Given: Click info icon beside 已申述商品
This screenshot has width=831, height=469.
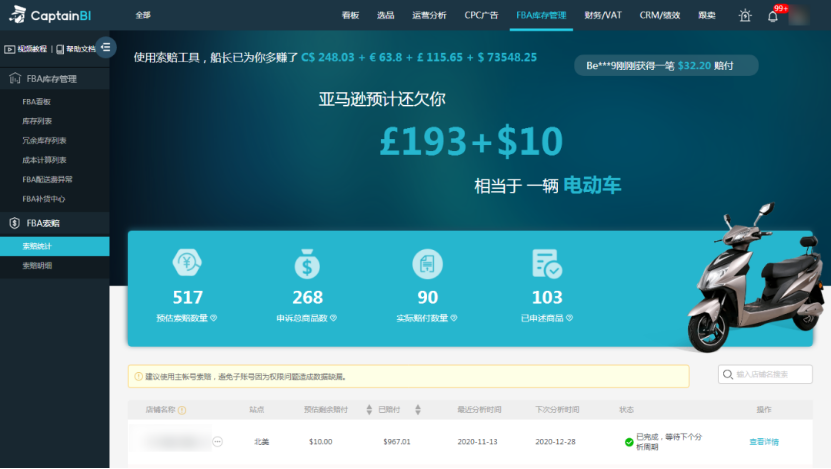Looking at the screenshot, I should click(x=569, y=318).
